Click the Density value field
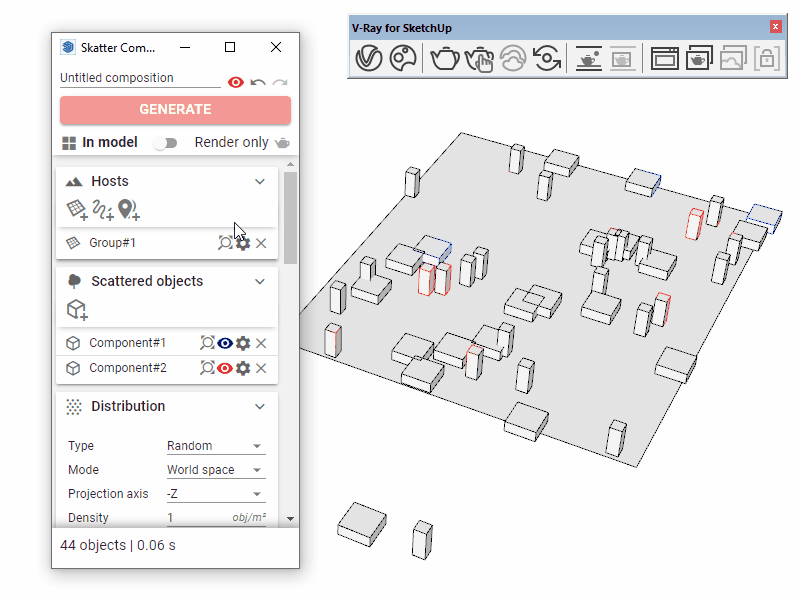This screenshot has height=600, width=800. pyautogui.click(x=195, y=518)
